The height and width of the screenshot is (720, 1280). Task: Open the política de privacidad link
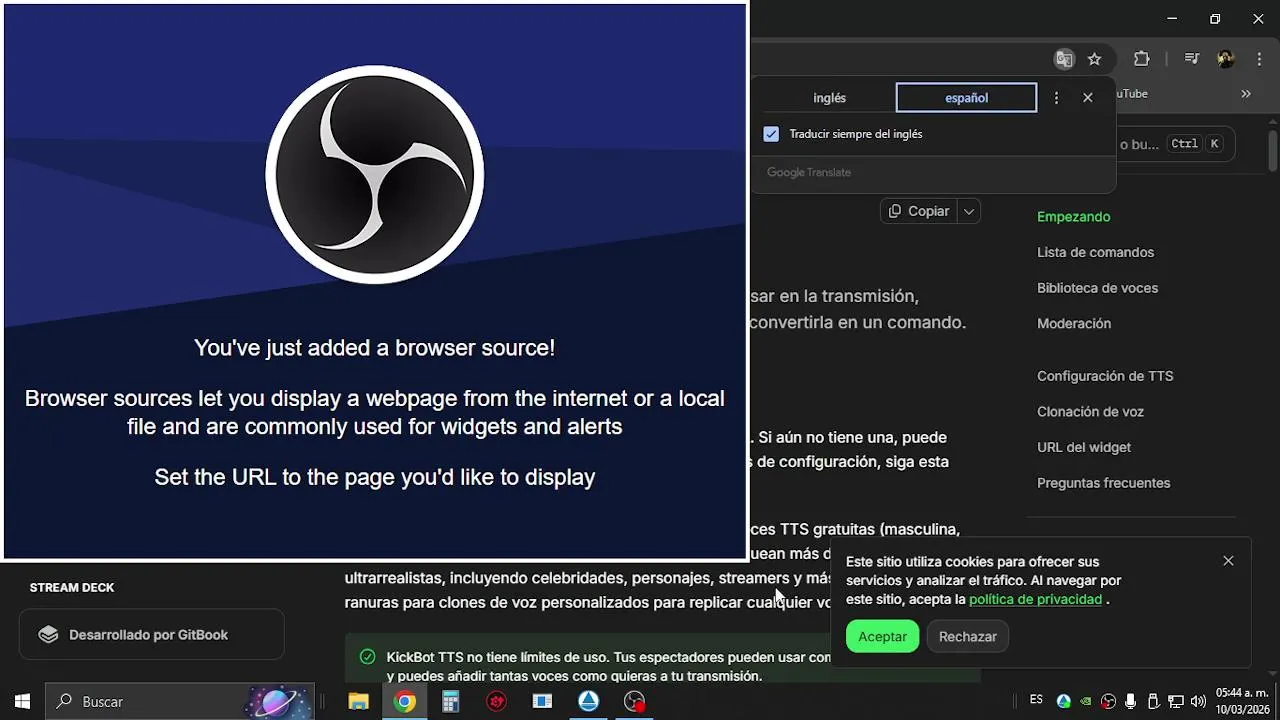point(1035,600)
